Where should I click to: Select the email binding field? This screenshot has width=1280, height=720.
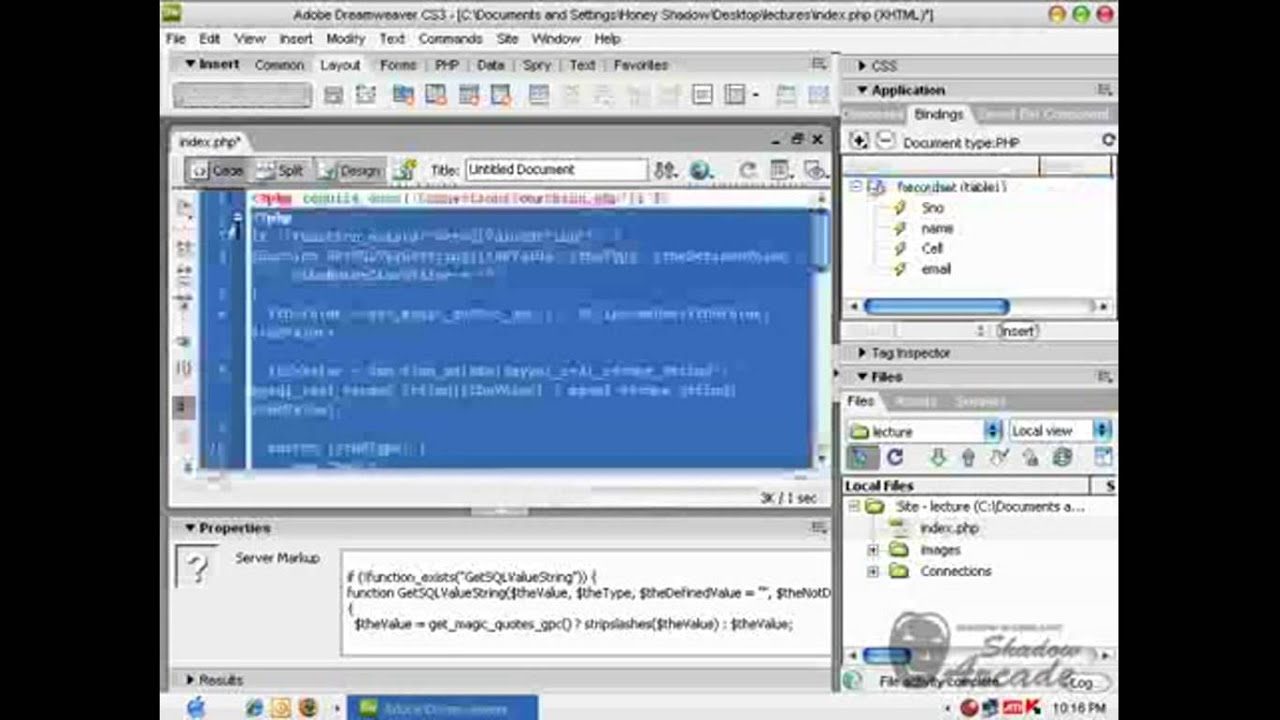tap(936, 269)
